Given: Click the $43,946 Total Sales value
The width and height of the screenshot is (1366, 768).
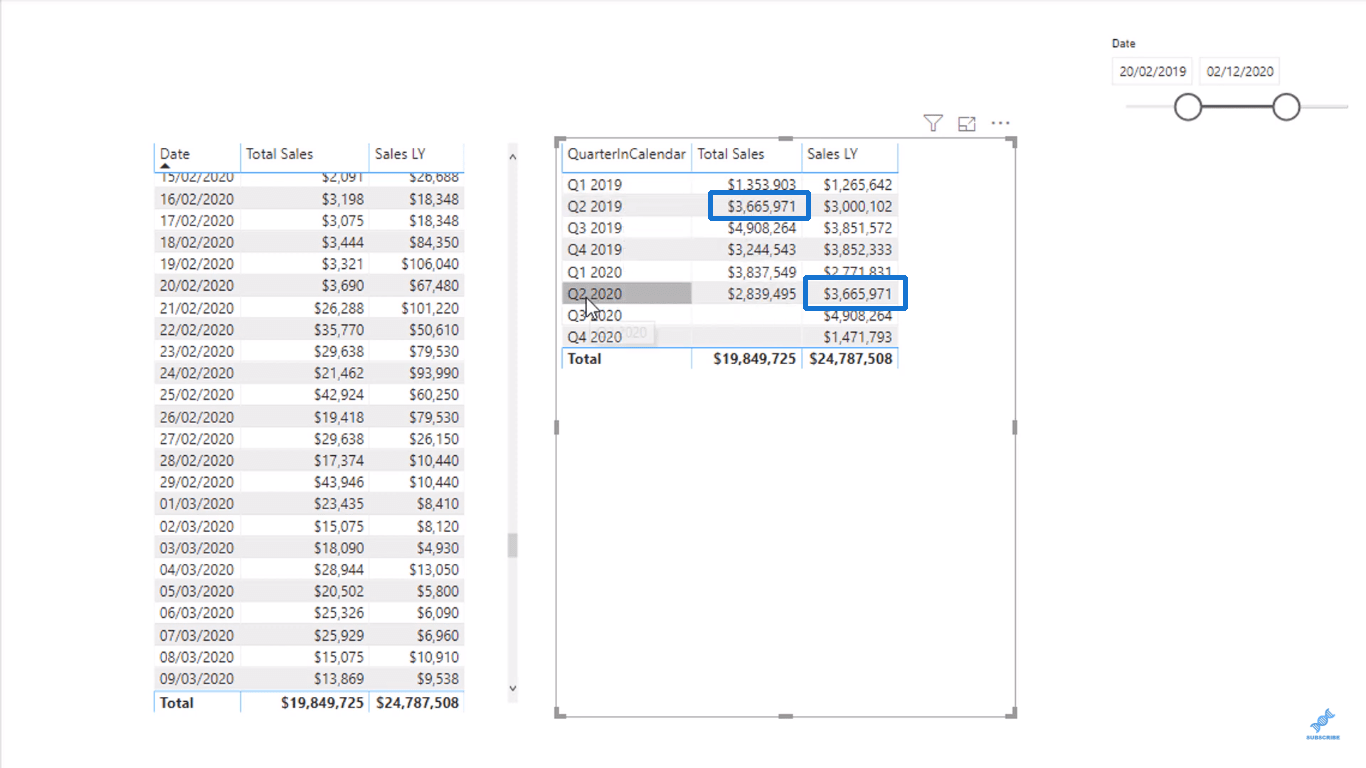Looking at the screenshot, I should 340,482.
